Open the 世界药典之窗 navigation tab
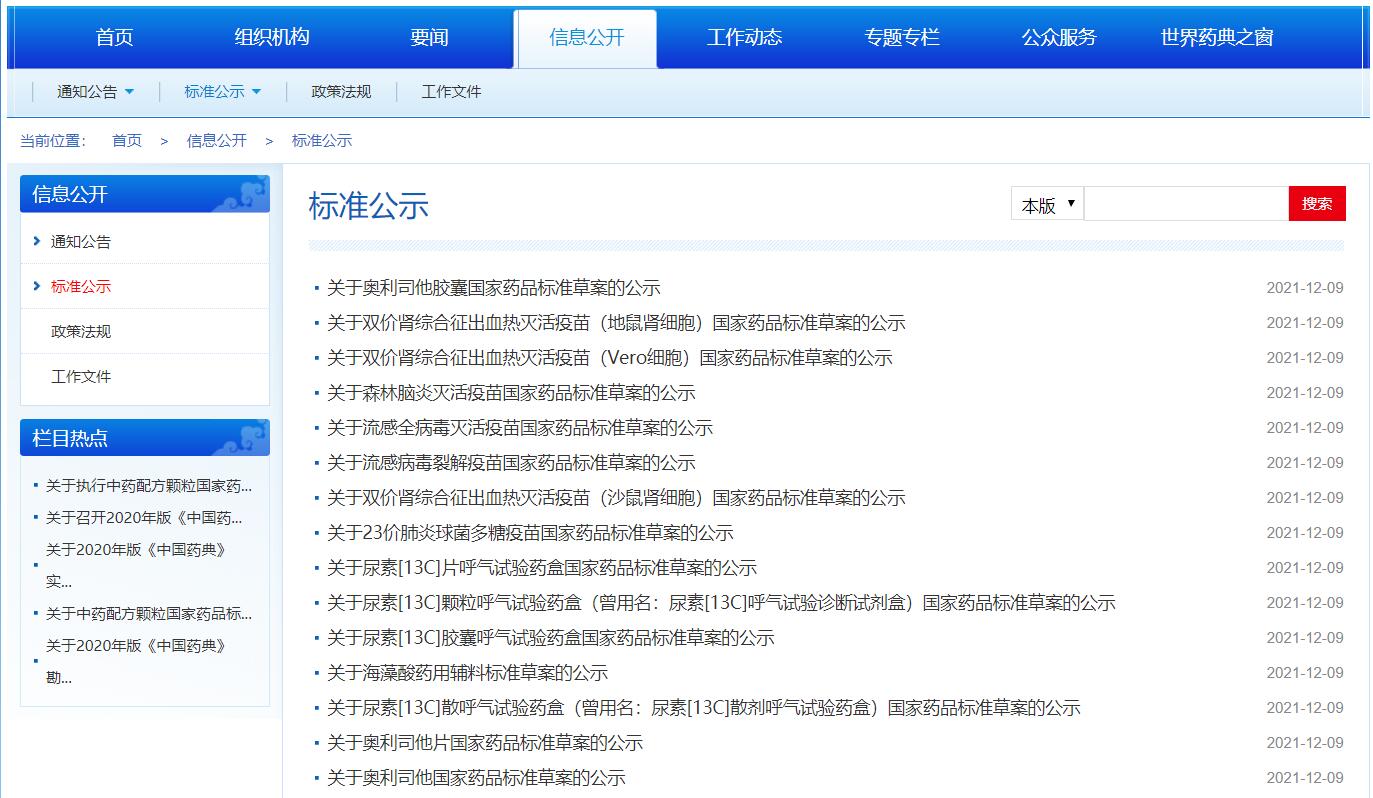The height and width of the screenshot is (798, 1373). tap(1216, 38)
